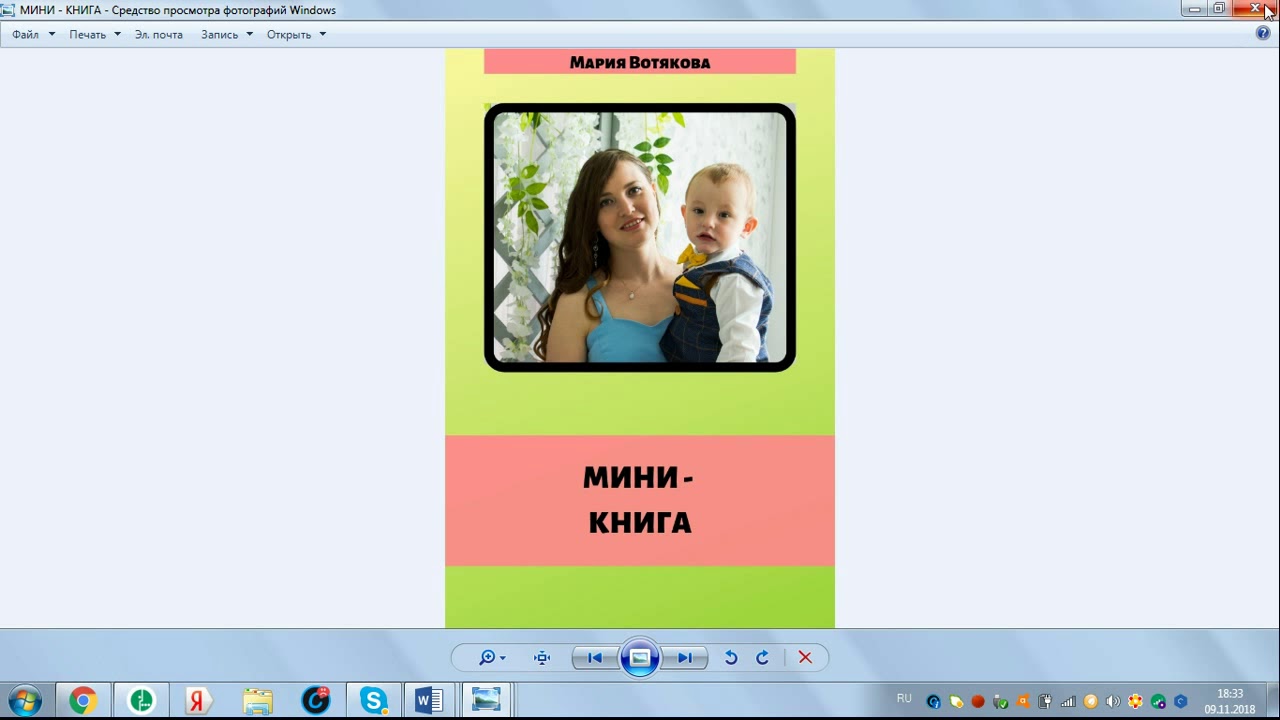The width and height of the screenshot is (1280, 720).
Task: Open Skype from the taskbar
Action: tap(373, 700)
